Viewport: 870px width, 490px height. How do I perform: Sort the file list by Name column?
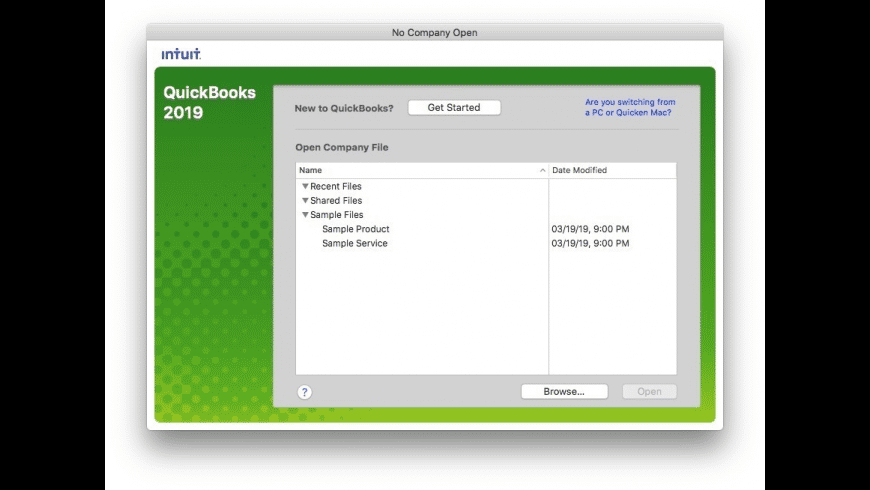(x=422, y=170)
